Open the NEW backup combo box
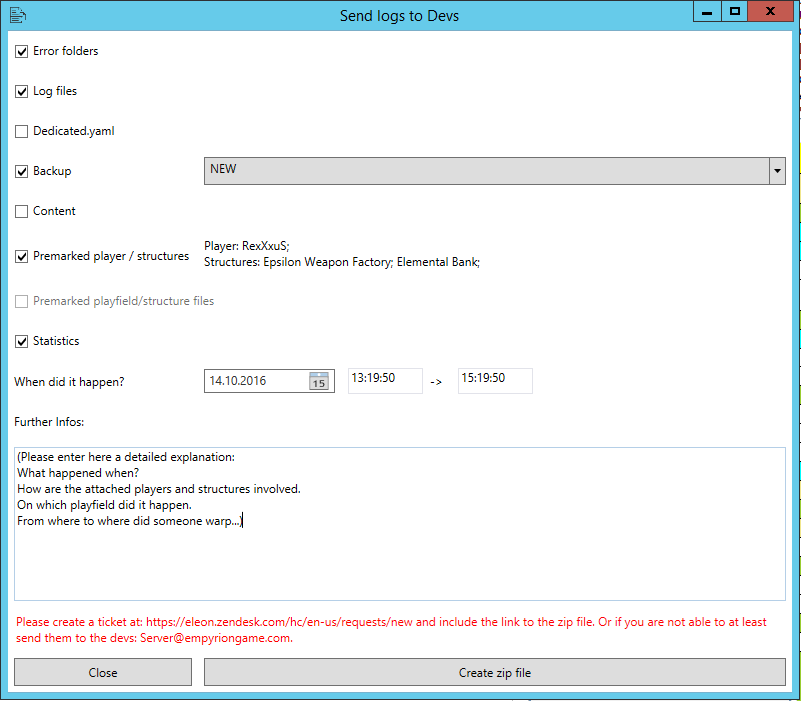Viewport: 801px width, 701px height. [494, 171]
